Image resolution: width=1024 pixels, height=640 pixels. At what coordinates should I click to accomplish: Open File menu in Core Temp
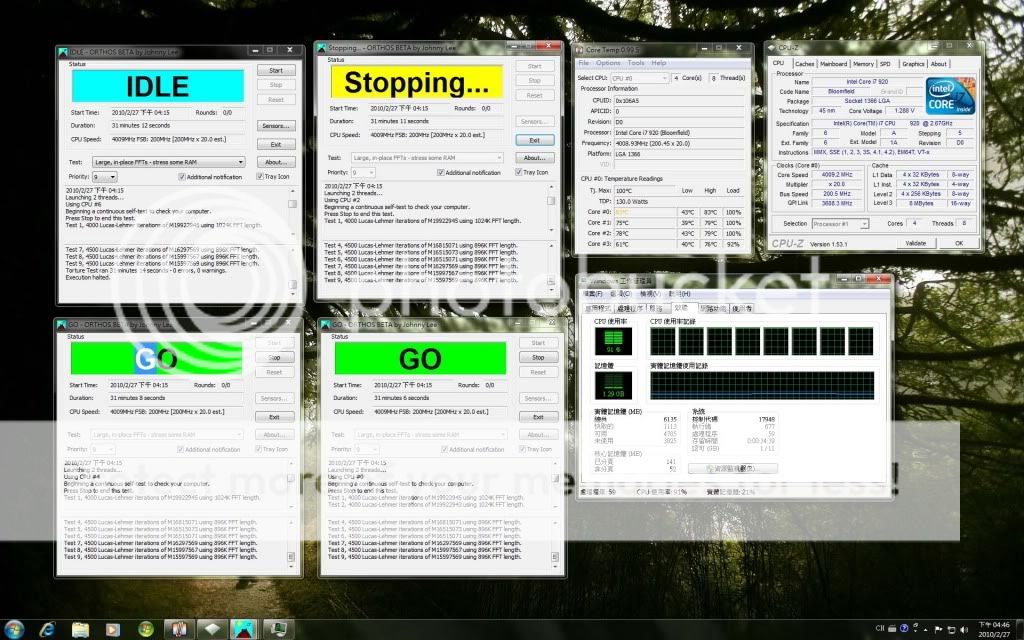coord(584,63)
